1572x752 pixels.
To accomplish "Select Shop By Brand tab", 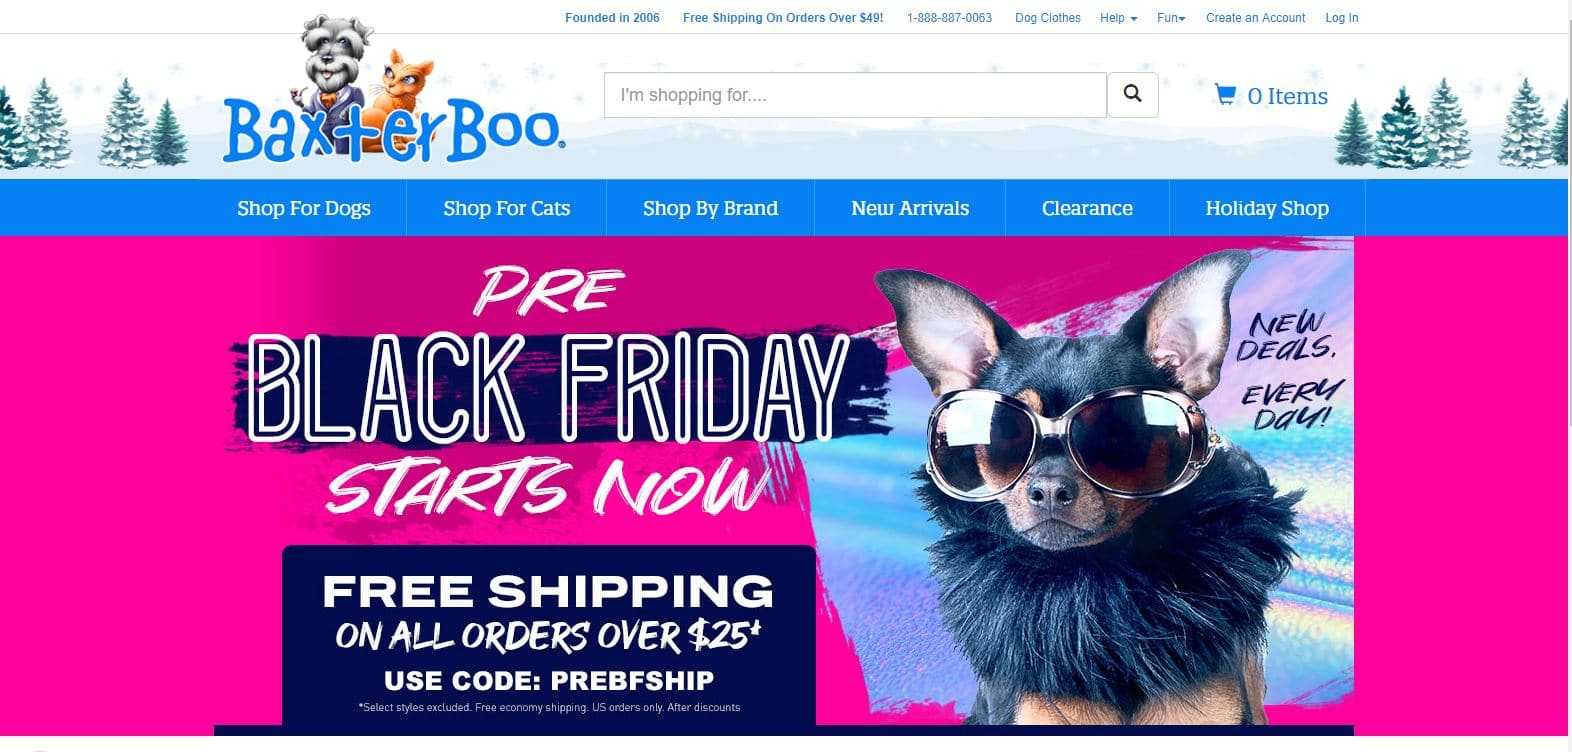I will coord(710,208).
